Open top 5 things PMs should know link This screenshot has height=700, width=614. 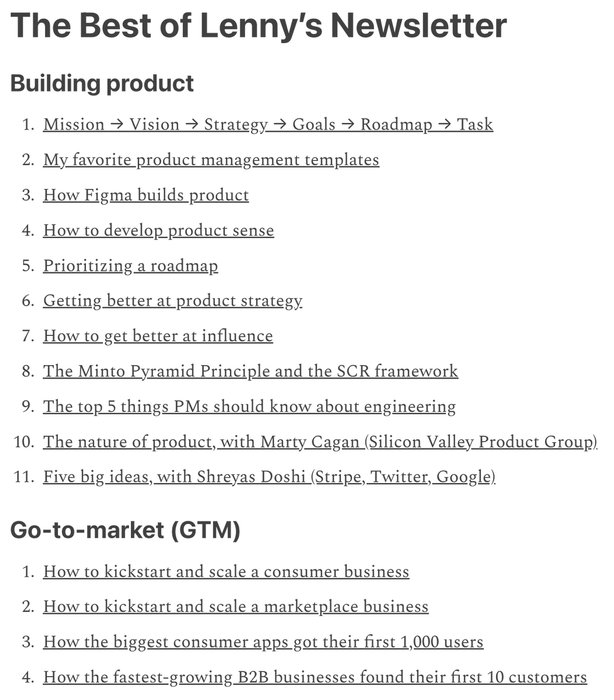tap(249, 407)
